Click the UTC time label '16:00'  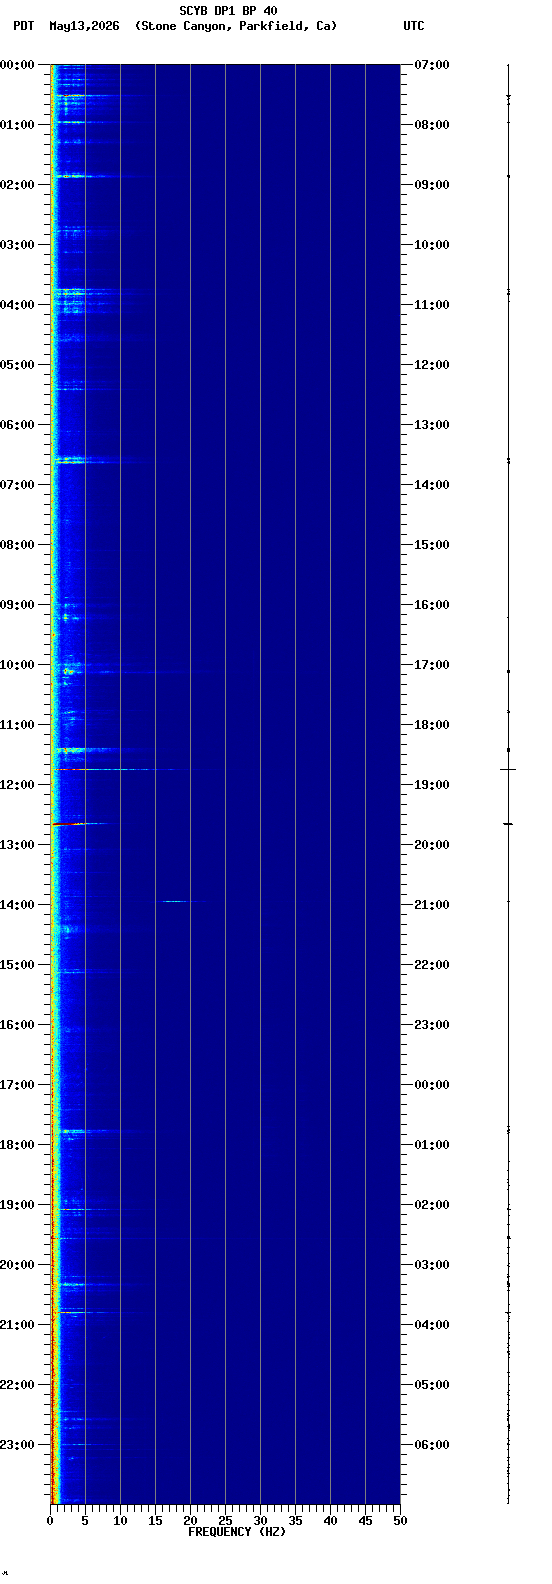coord(432,605)
